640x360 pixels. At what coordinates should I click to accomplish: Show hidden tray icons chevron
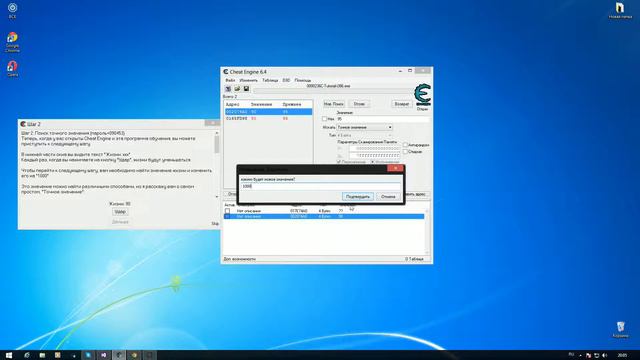pos(580,355)
